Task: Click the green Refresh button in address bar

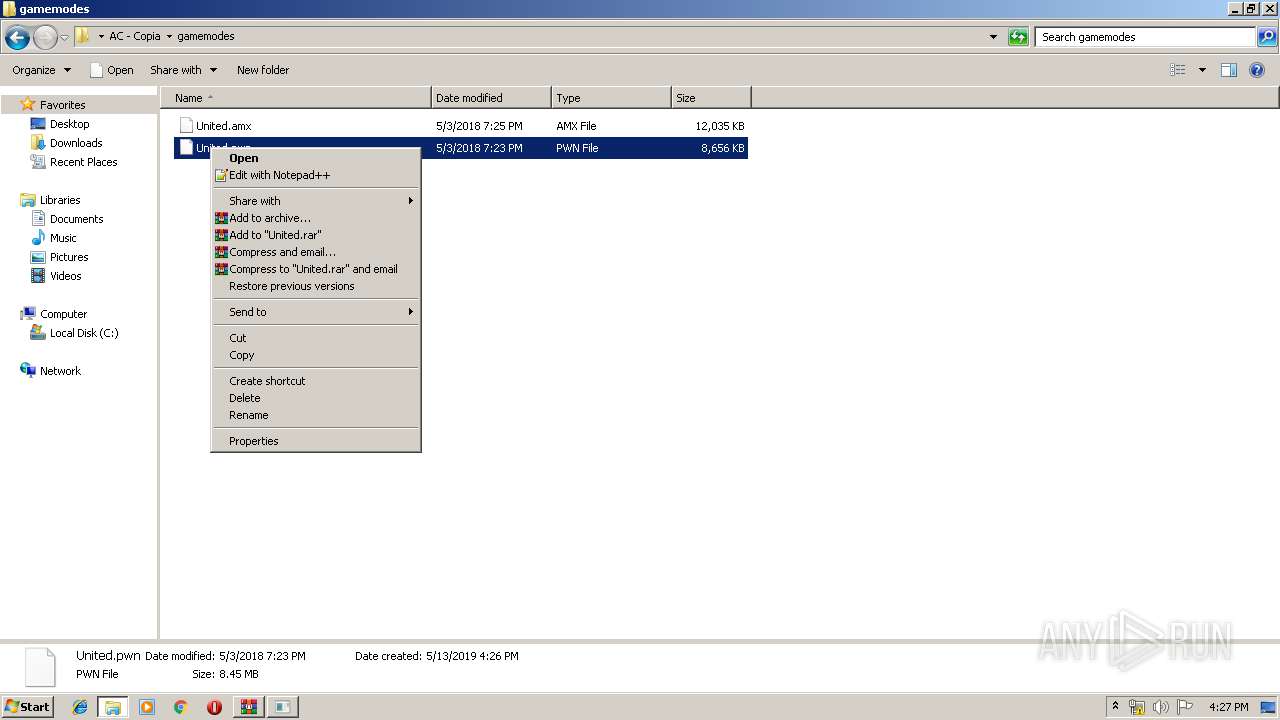Action: tap(1018, 37)
